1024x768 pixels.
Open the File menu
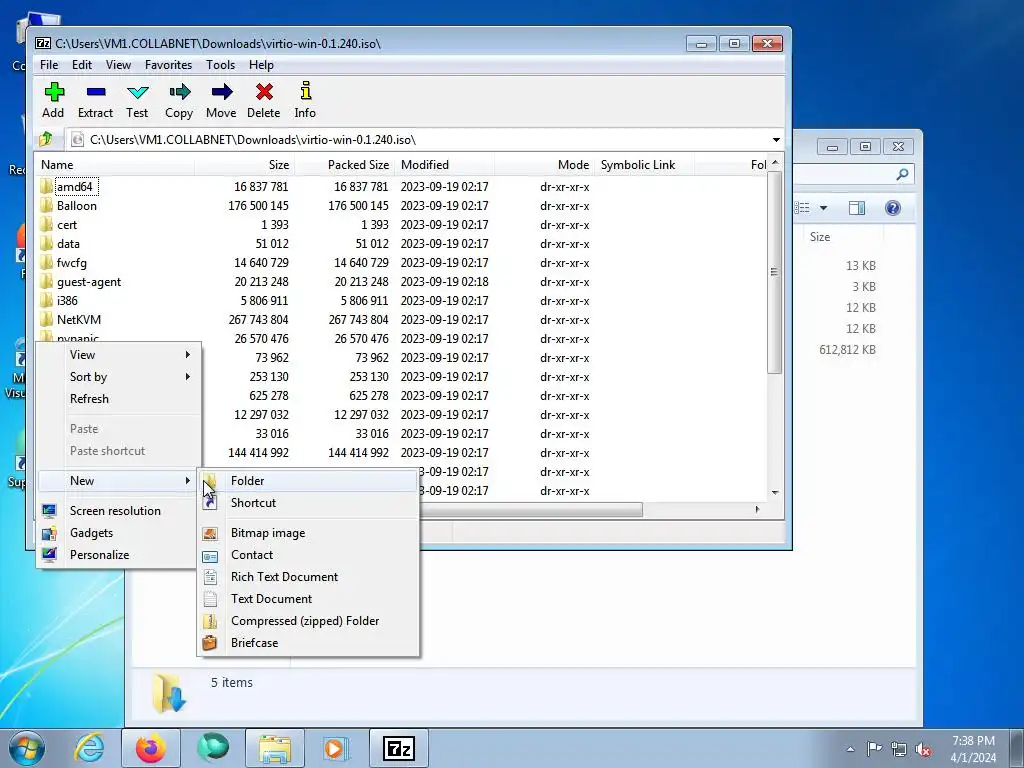[x=49, y=65]
